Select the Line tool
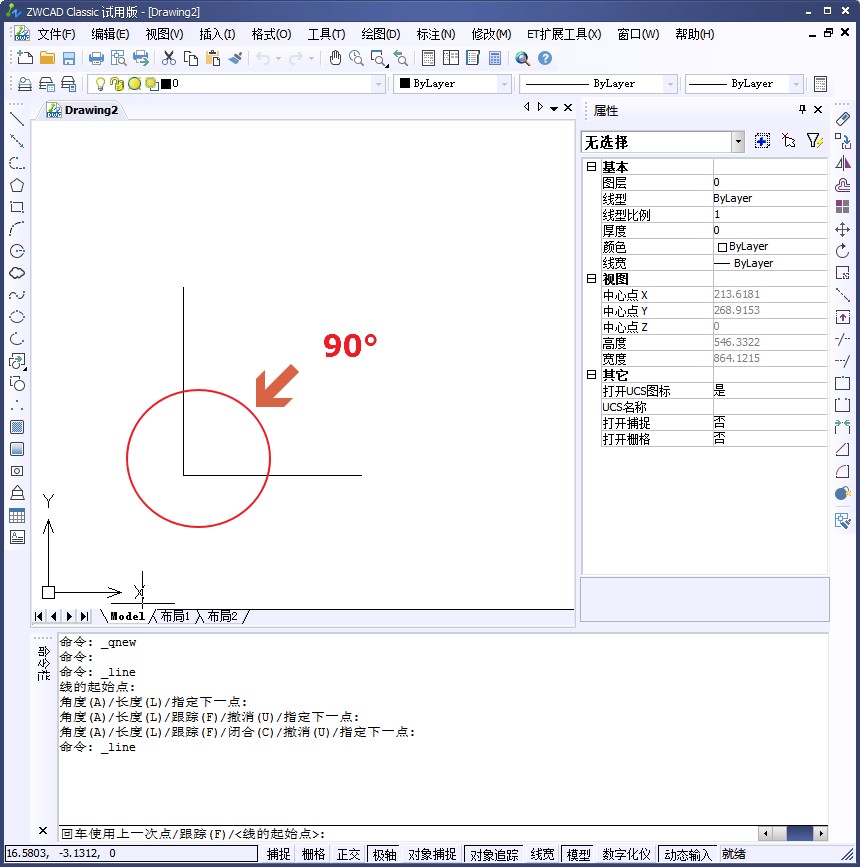 (x=17, y=118)
